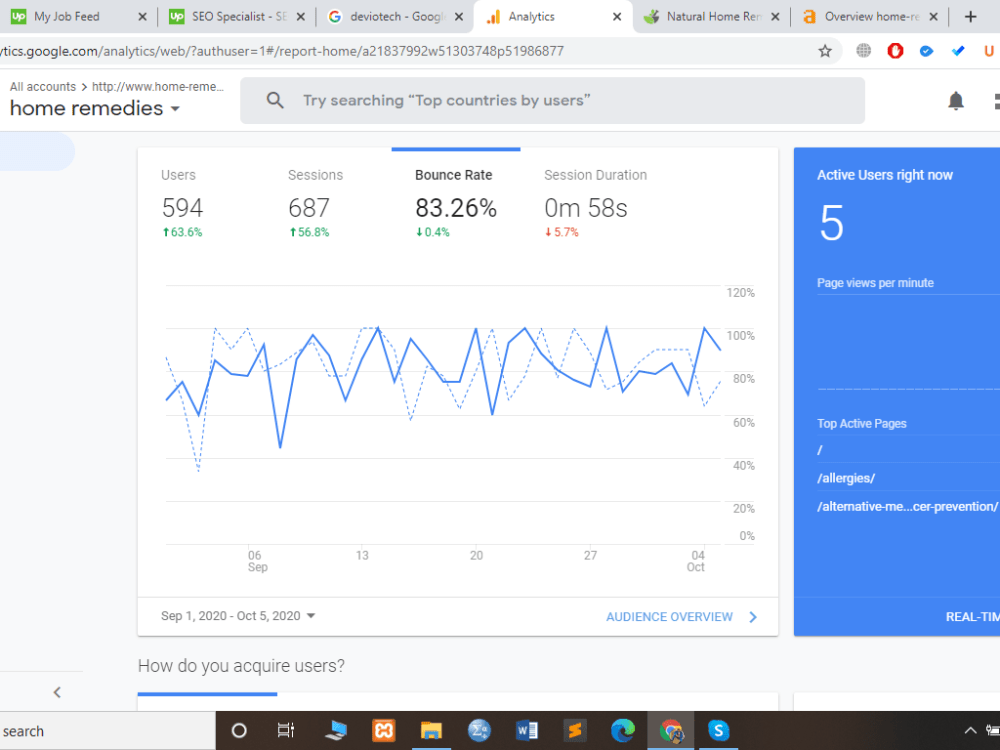Click the Audience Overview right chevron arrow

coord(753,617)
